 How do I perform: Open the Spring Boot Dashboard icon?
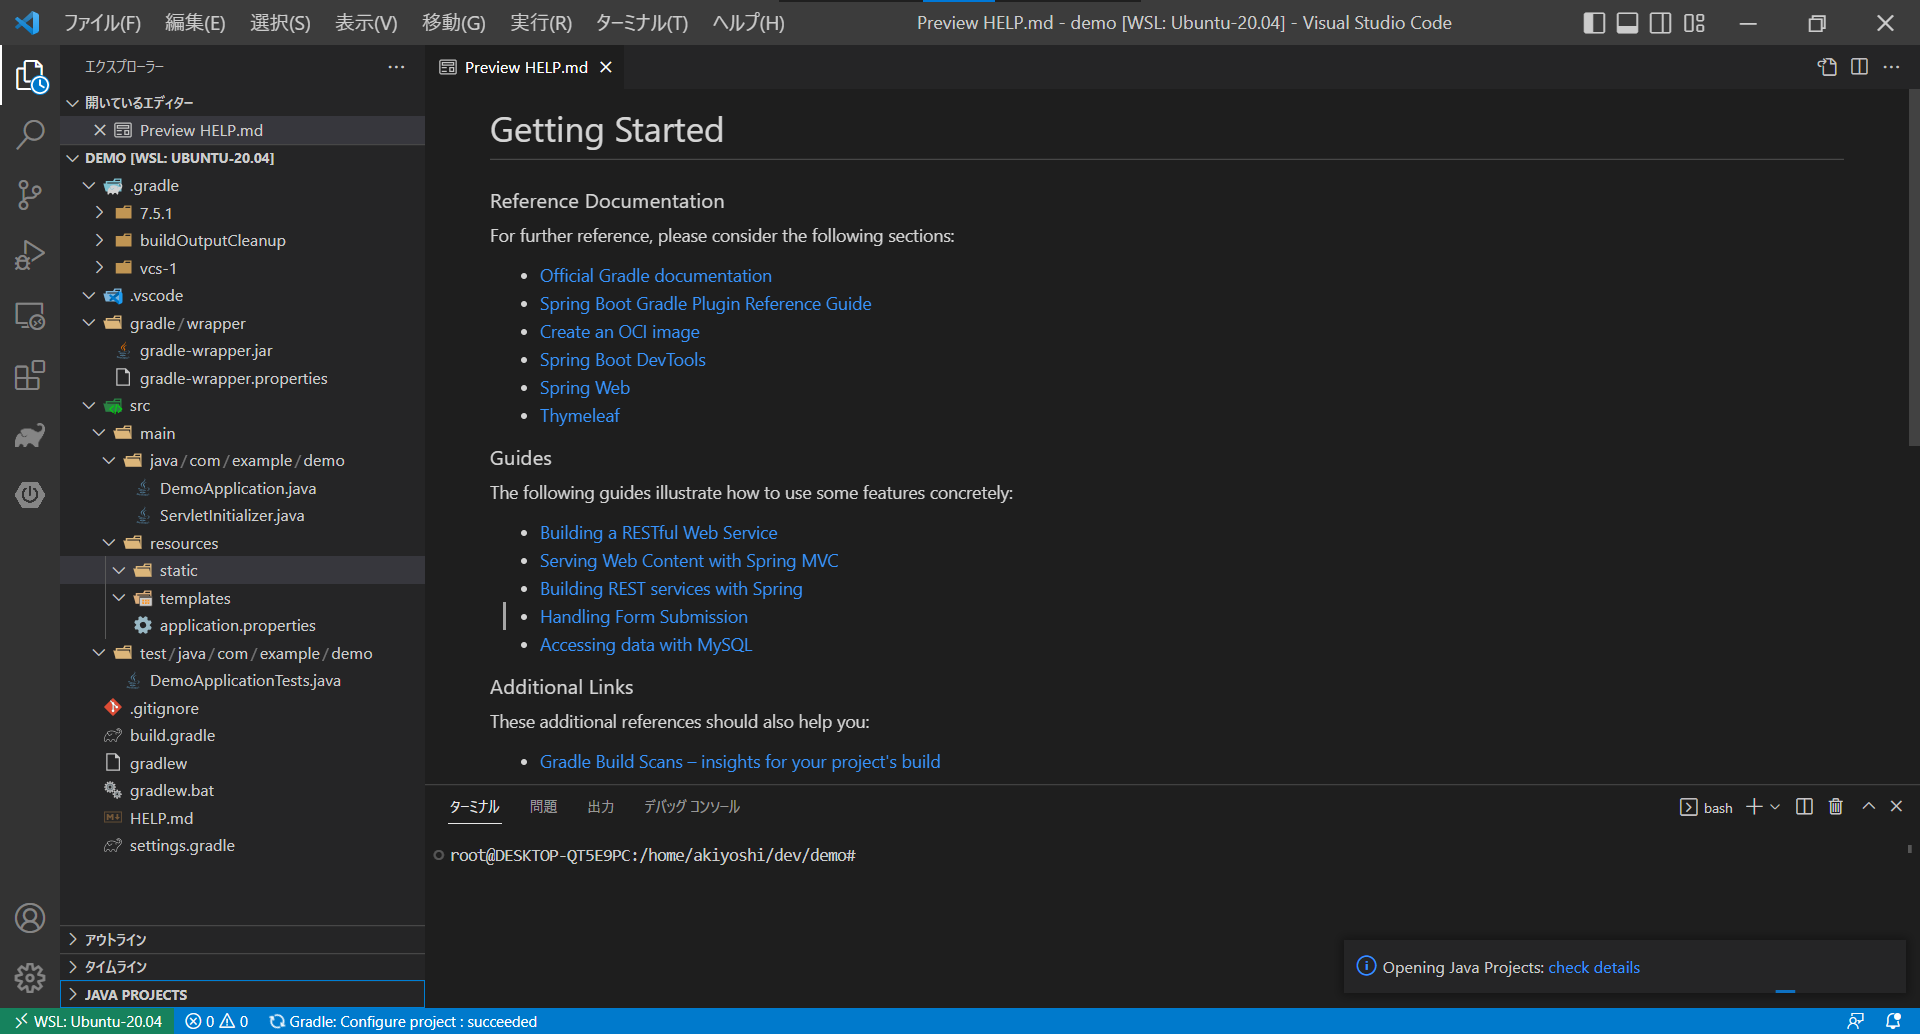click(30, 495)
